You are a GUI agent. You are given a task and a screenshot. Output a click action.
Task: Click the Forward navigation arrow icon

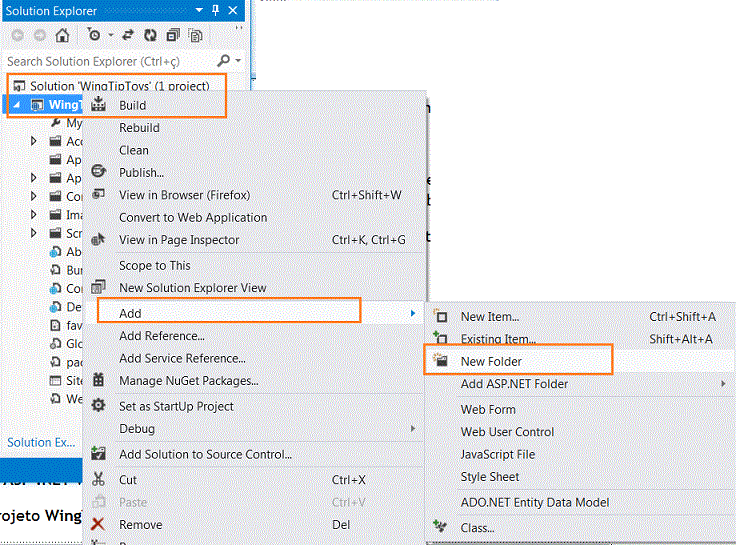[40, 35]
